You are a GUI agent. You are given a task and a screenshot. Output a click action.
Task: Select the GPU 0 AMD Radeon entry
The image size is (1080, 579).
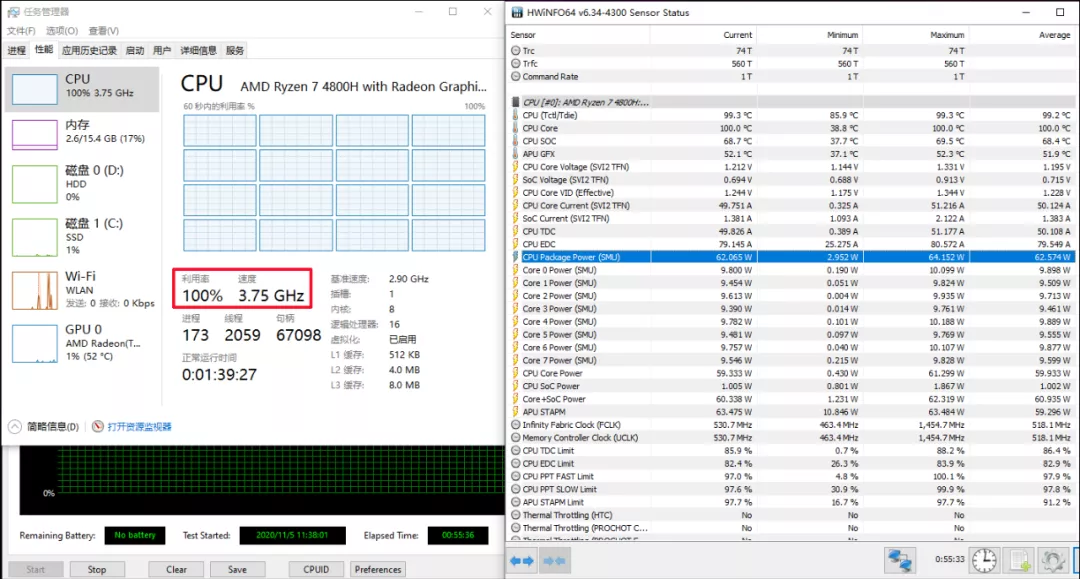(x=83, y=342)
